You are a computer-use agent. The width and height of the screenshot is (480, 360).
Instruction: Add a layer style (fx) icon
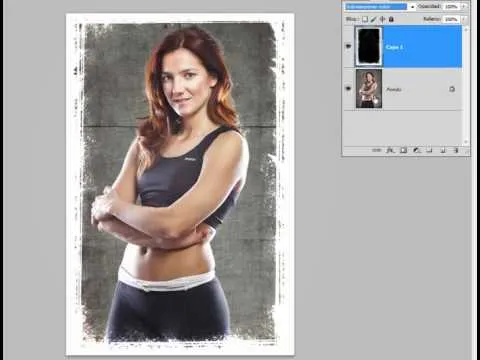[x=390, y=150]
